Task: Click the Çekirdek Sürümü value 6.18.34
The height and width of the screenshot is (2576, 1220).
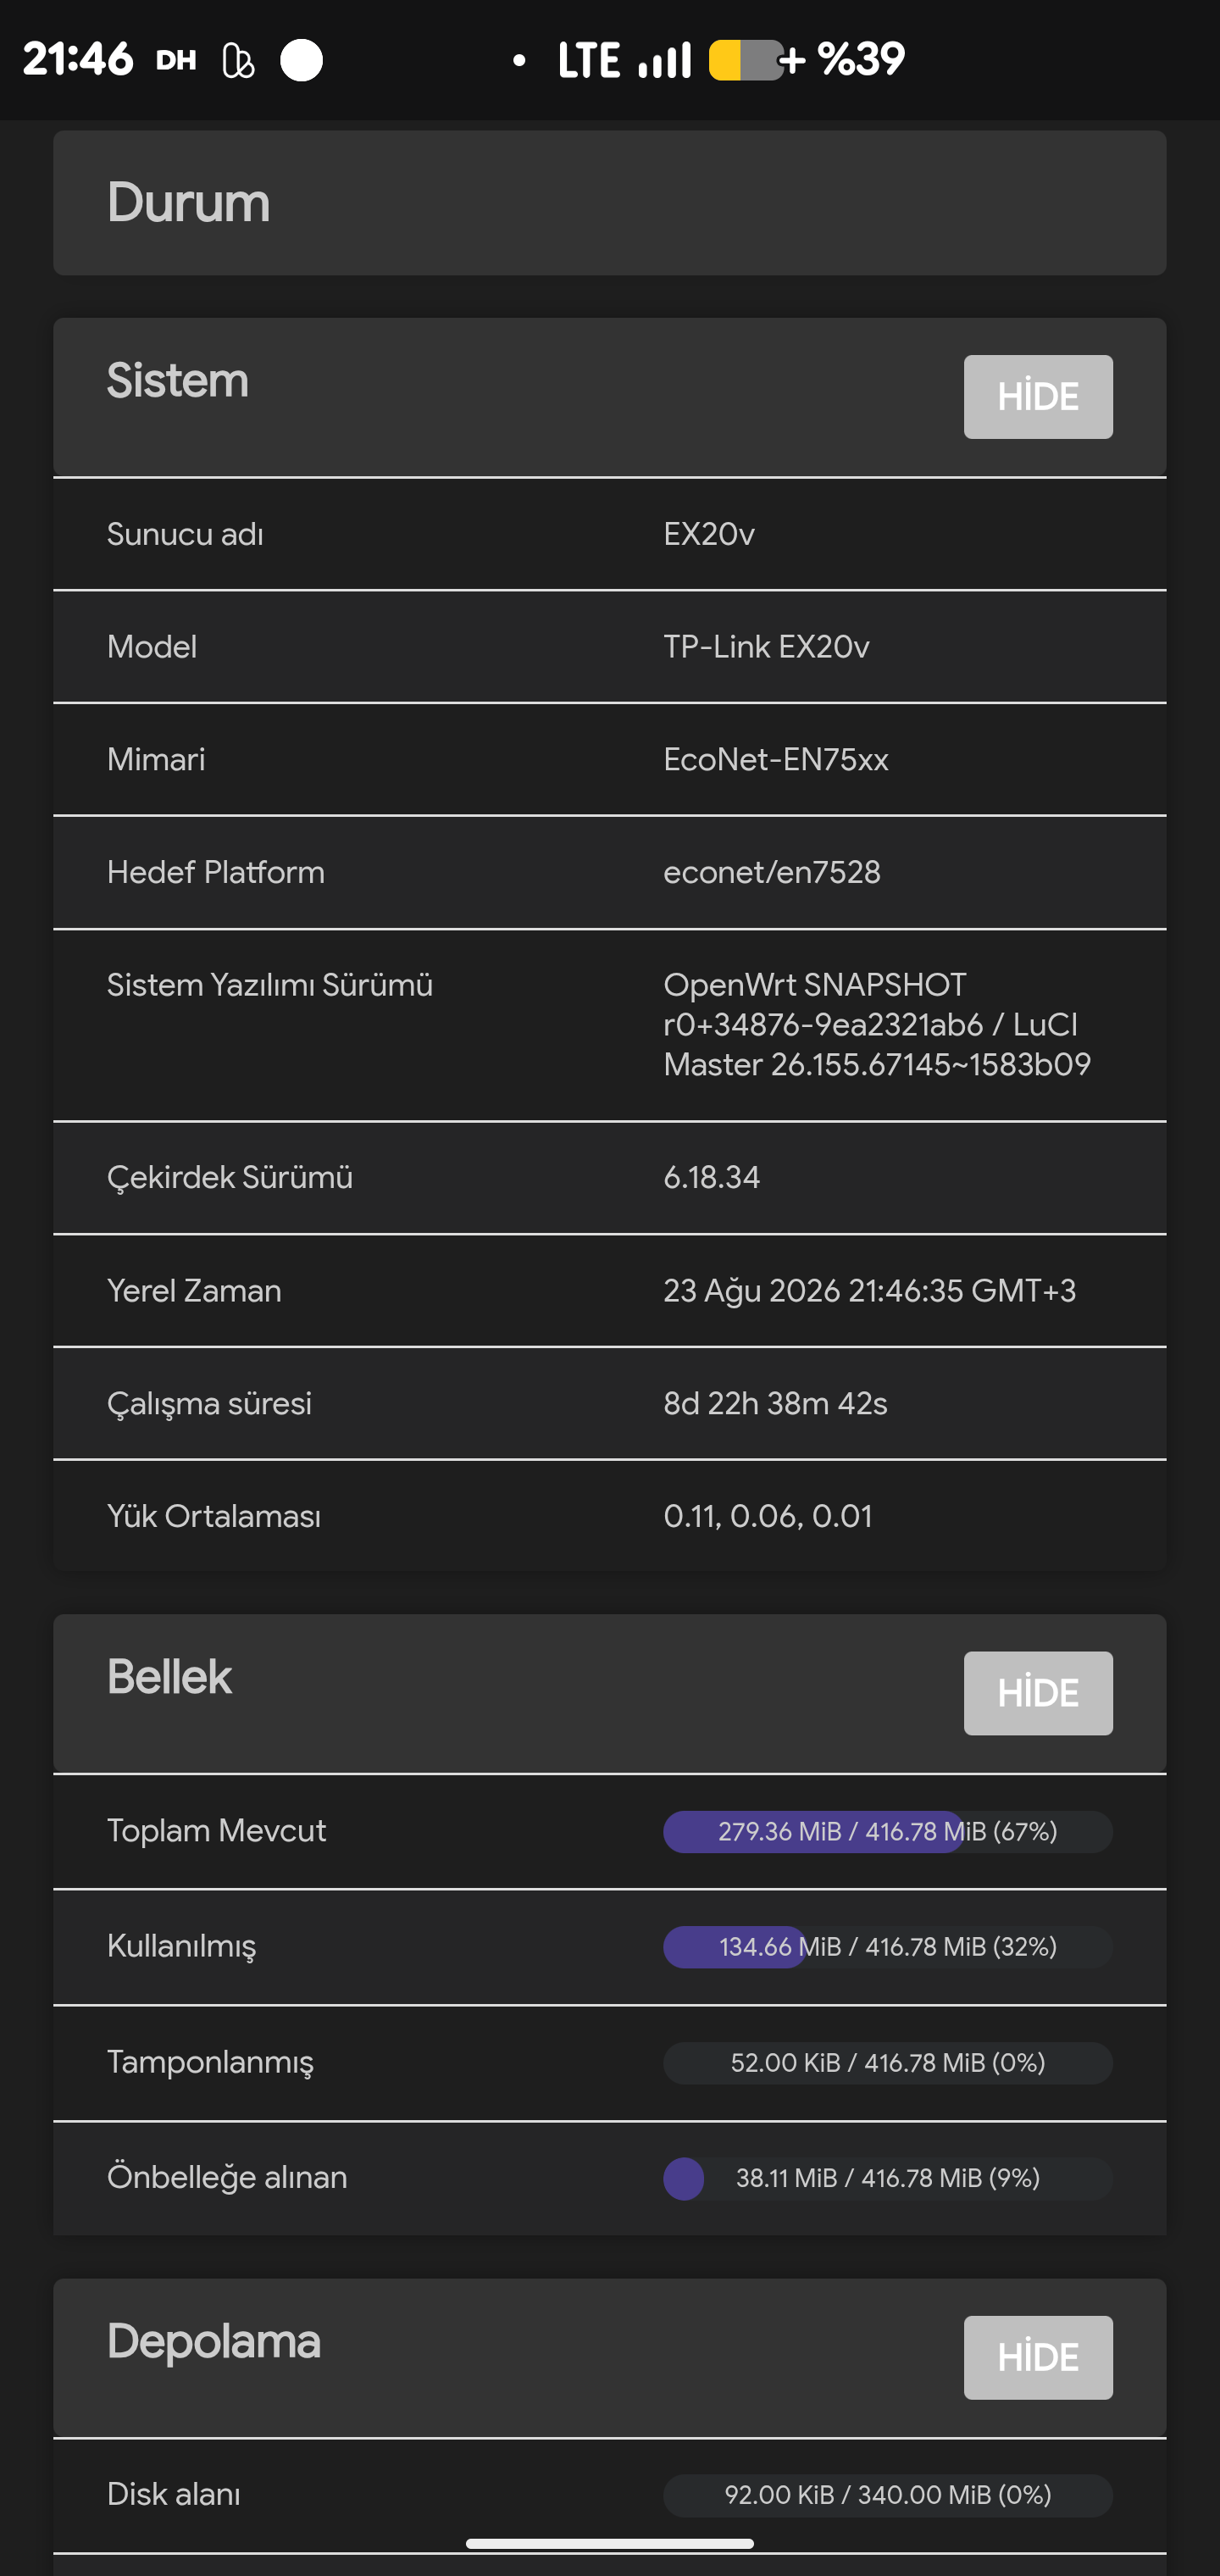Action: pyautogui.click(x=712, y=1177)
